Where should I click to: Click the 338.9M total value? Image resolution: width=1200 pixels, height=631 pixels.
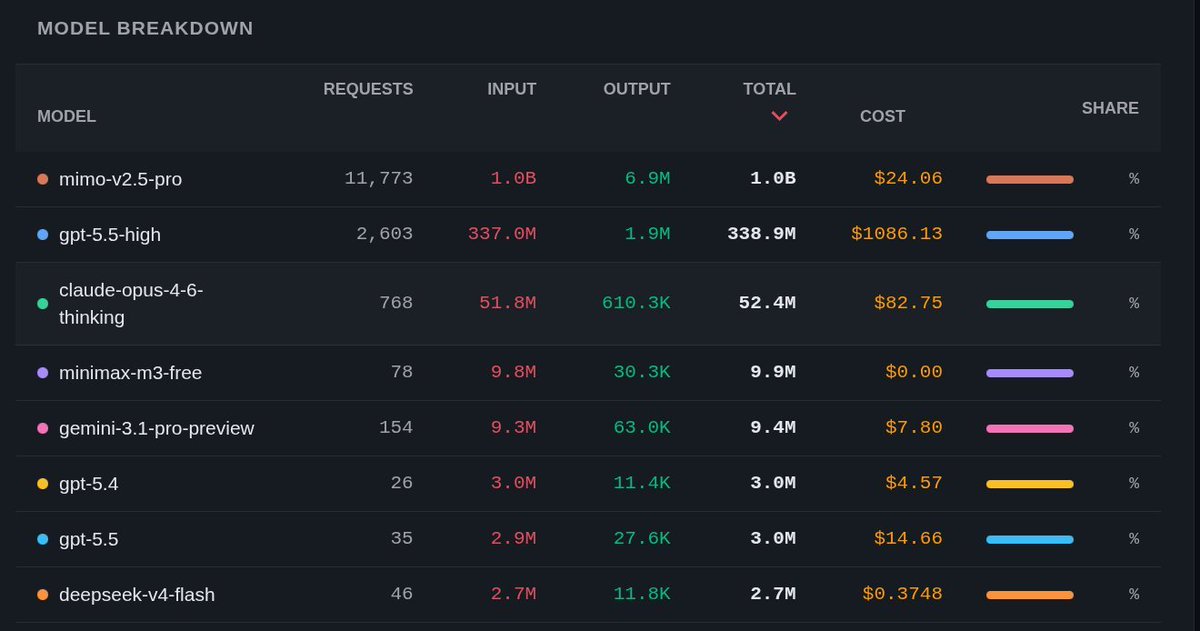pyautogui.click(x=761, y=234)
